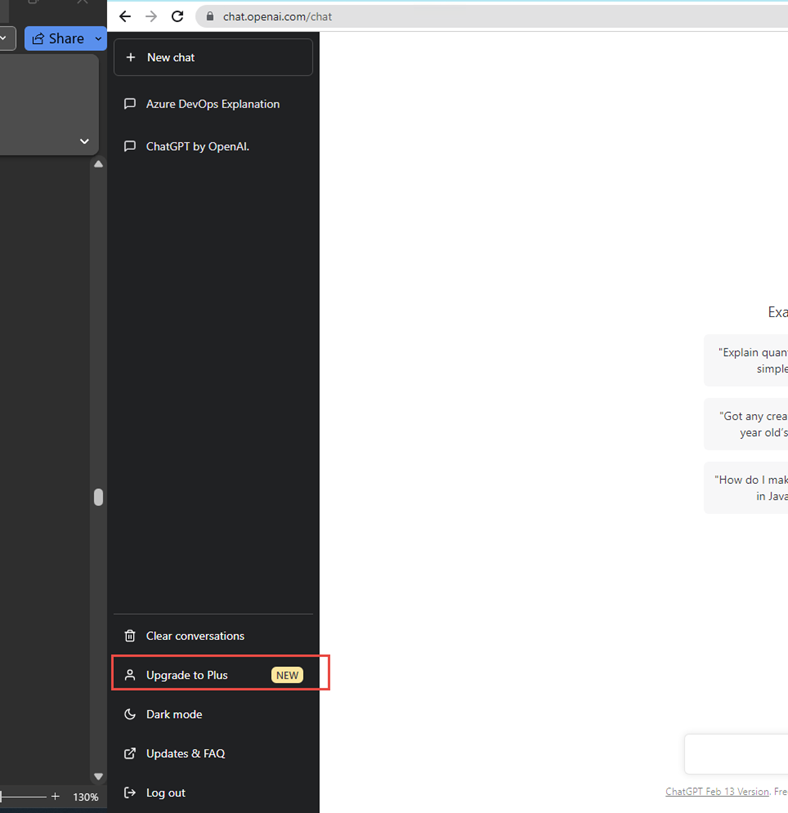The height and width of the screenshot is (813, 788).
Task: Click the "Explain quan..." example prompt
Action: pyautogui.click(x=746, y=360)
